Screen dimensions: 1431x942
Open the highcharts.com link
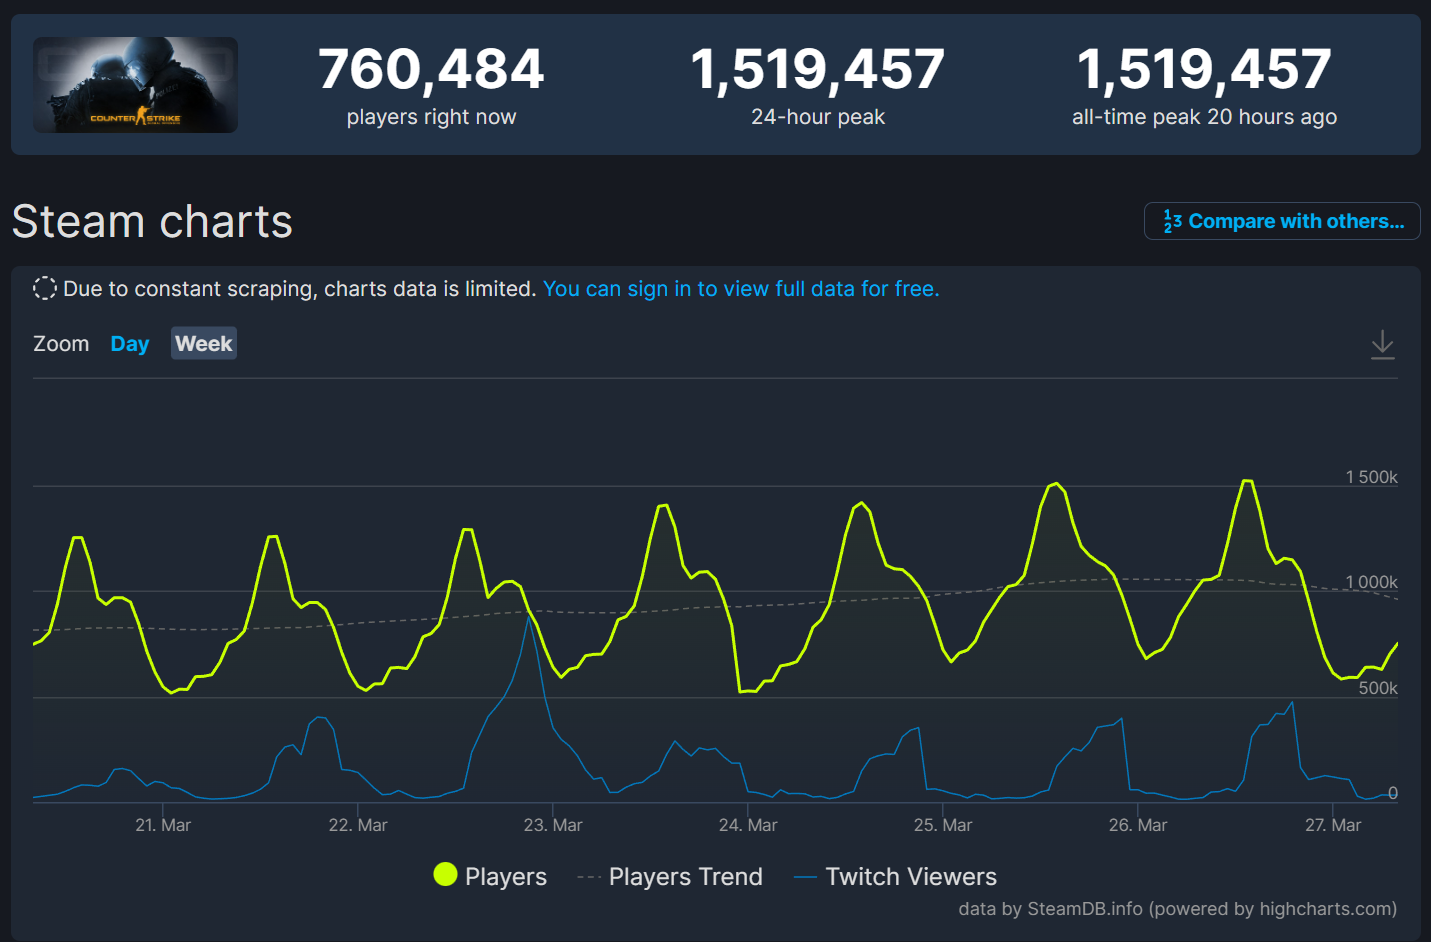[1327, 908]
